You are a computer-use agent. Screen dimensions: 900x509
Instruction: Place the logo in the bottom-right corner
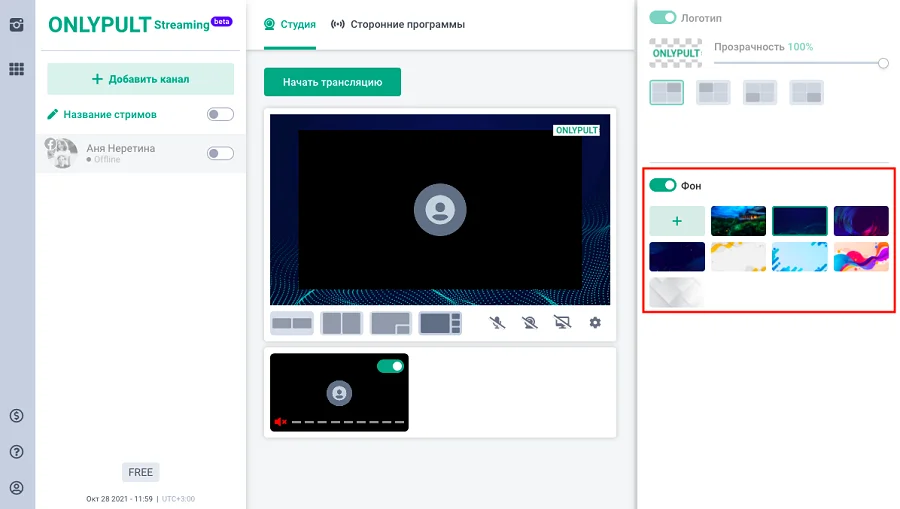(806, 93)
